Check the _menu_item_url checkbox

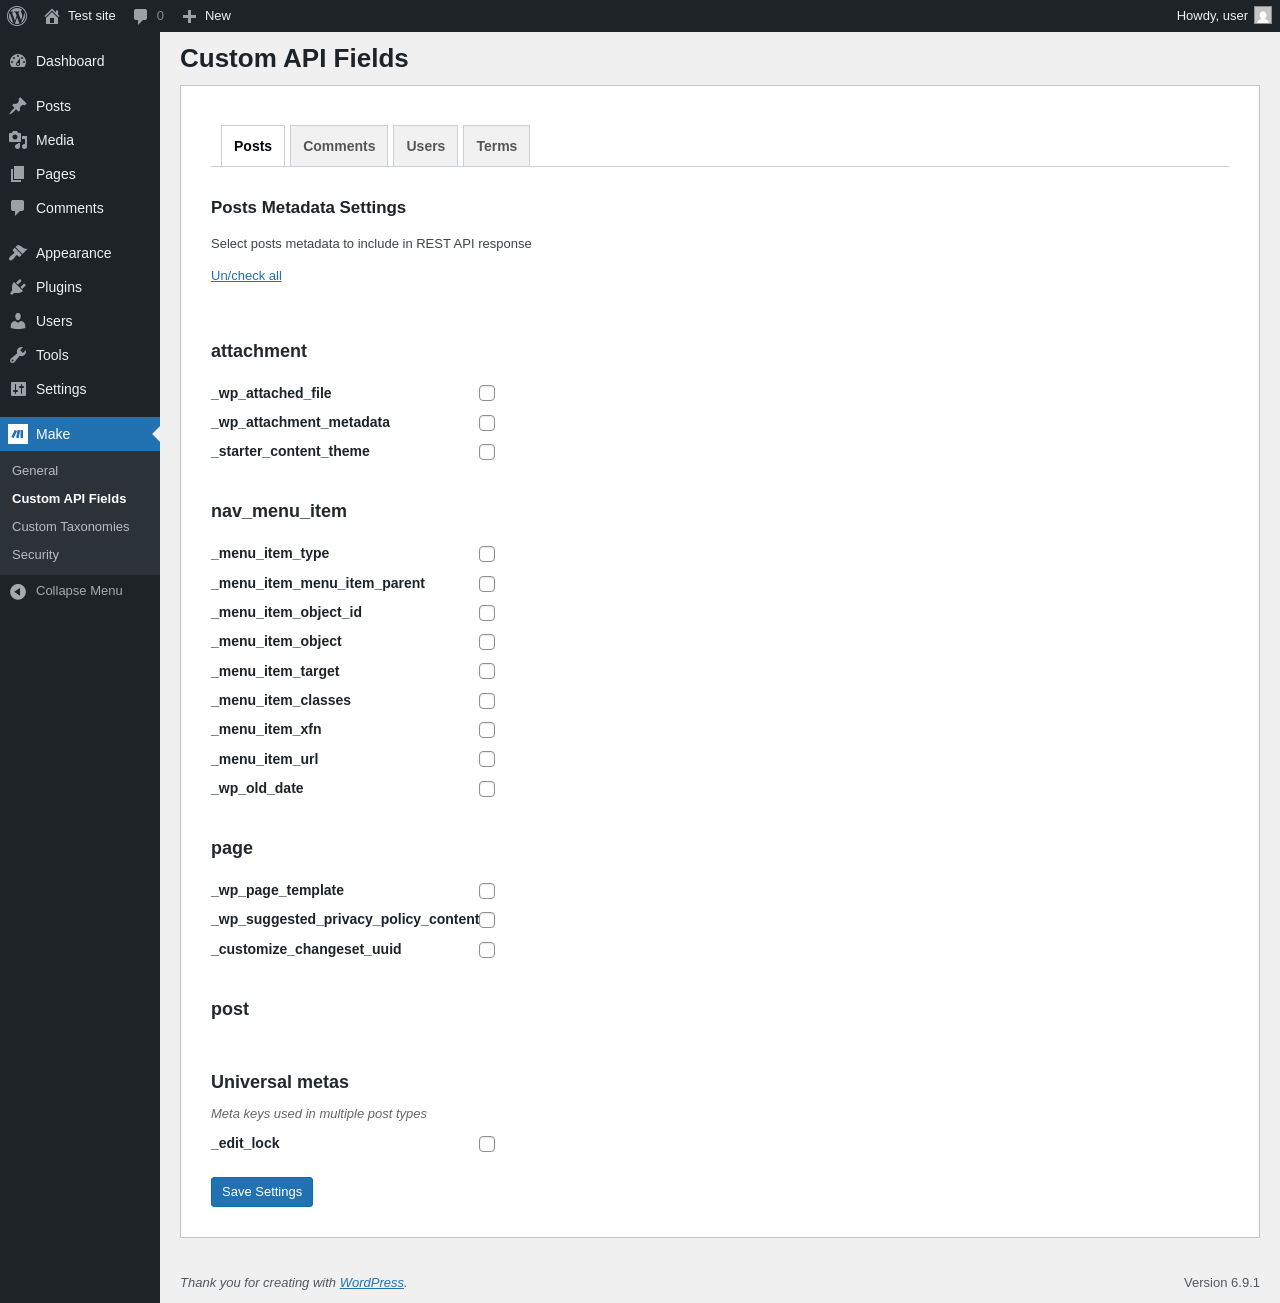[x=487, y=759]
